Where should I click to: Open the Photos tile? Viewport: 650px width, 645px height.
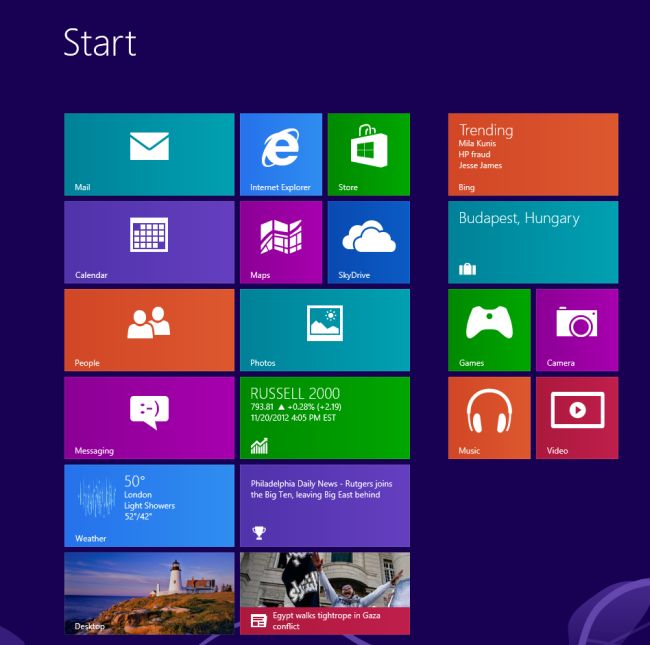pos(325,330)
